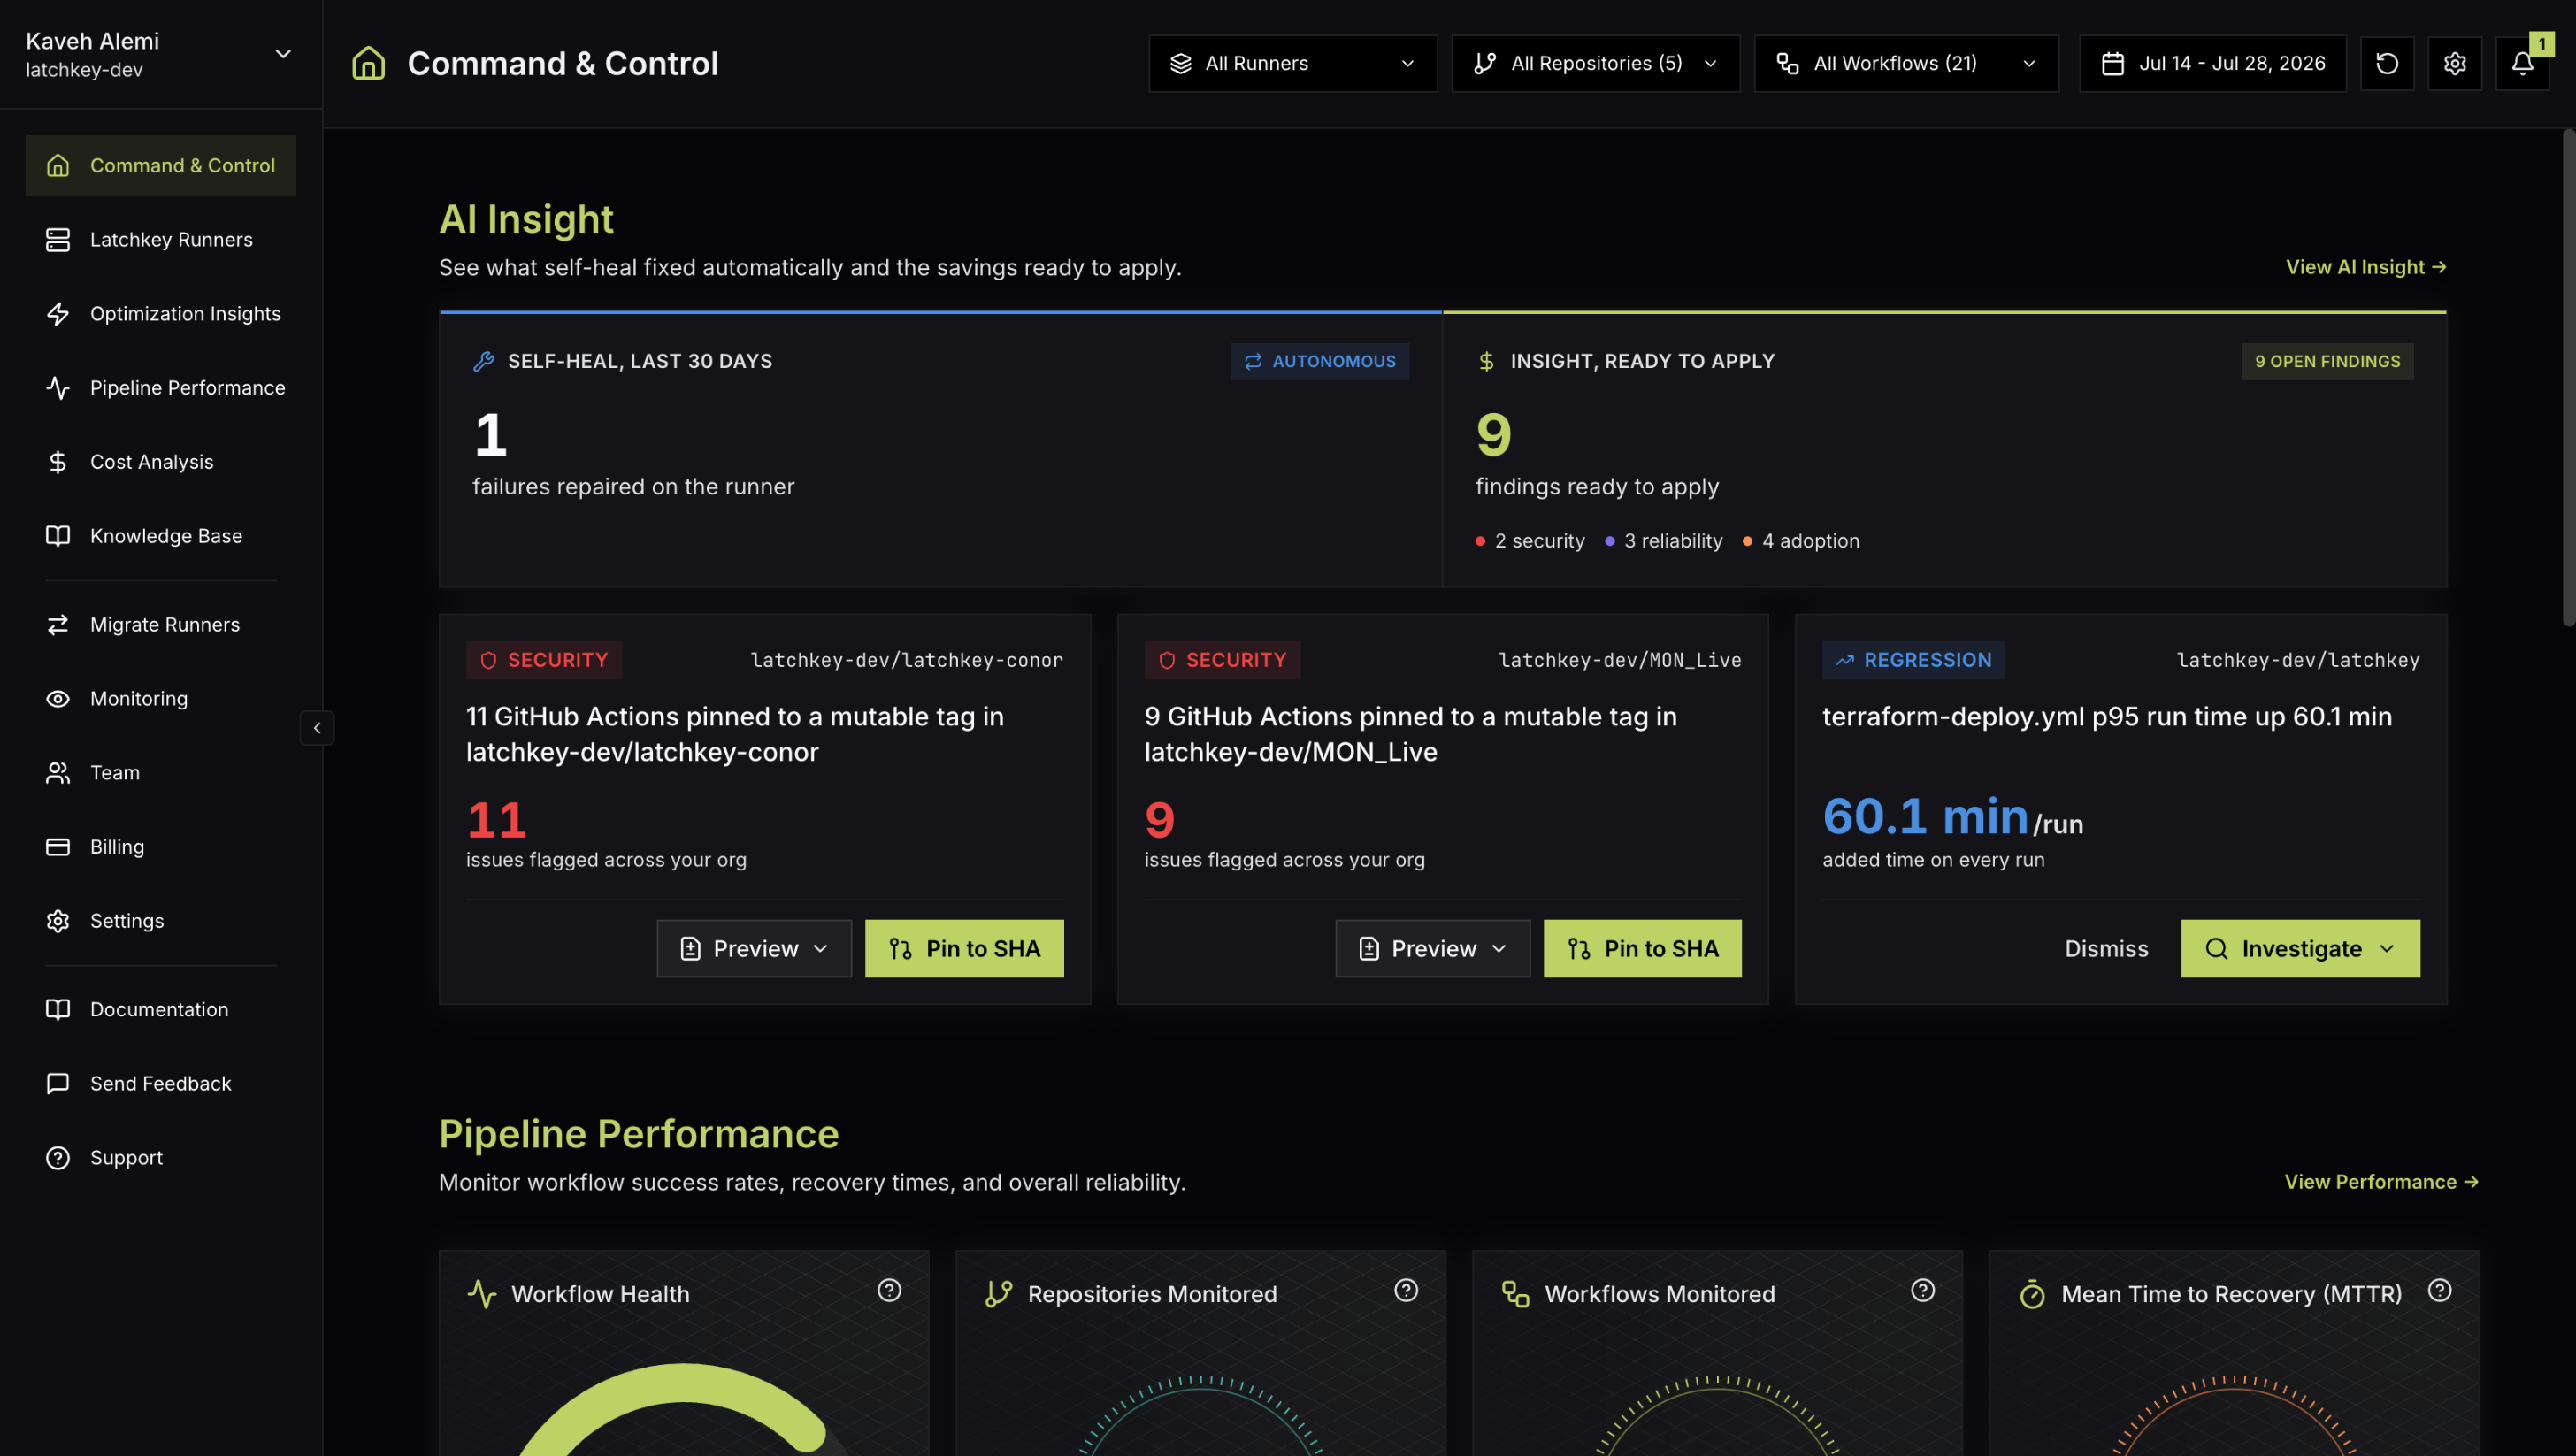2576x1456 pixels.
Task: Click the REGRESSION tag on third card
Action: click(x=1913, y=660)
